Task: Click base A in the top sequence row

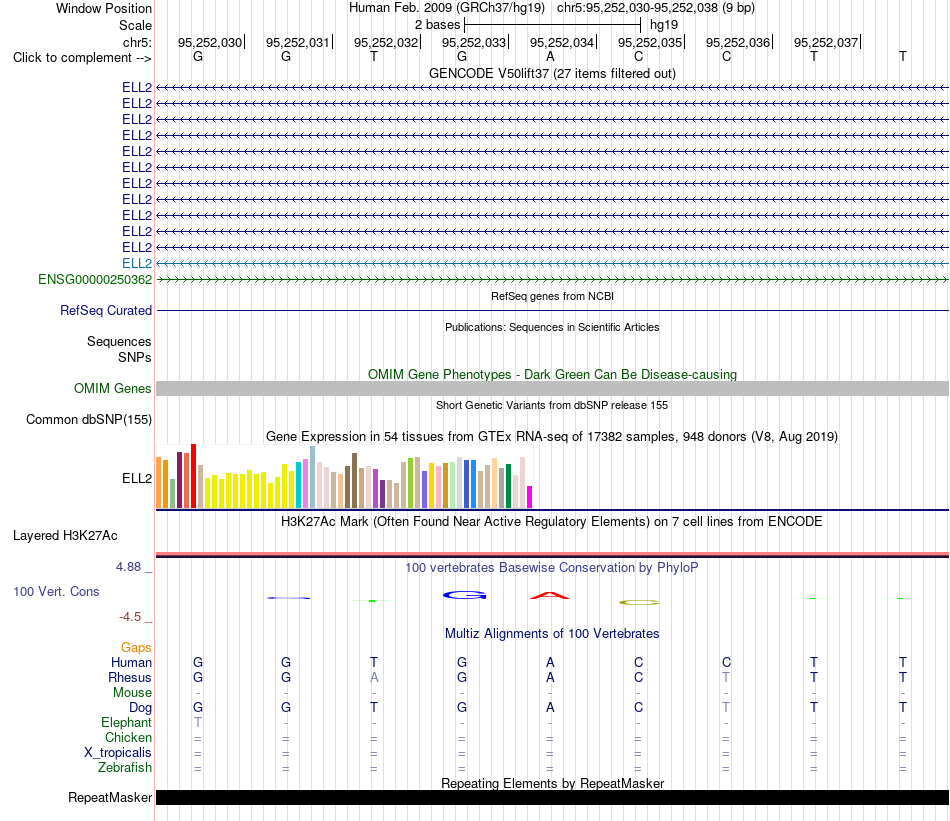Action: (x=550, y=56)
